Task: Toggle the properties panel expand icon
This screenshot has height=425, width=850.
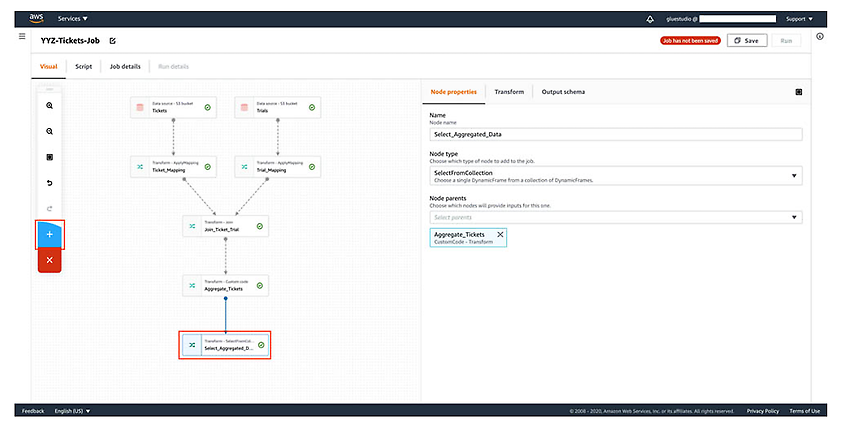Action: (799, 92)
